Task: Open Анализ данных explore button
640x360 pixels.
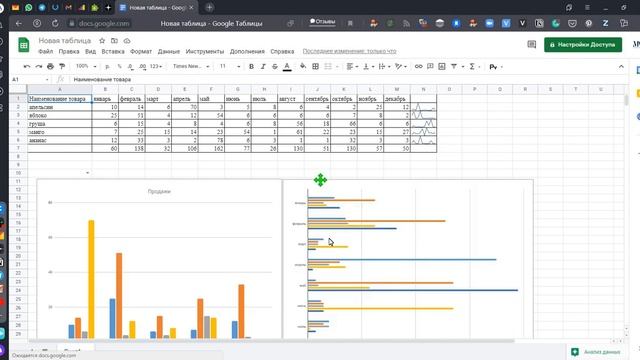Action: [597, 352]
